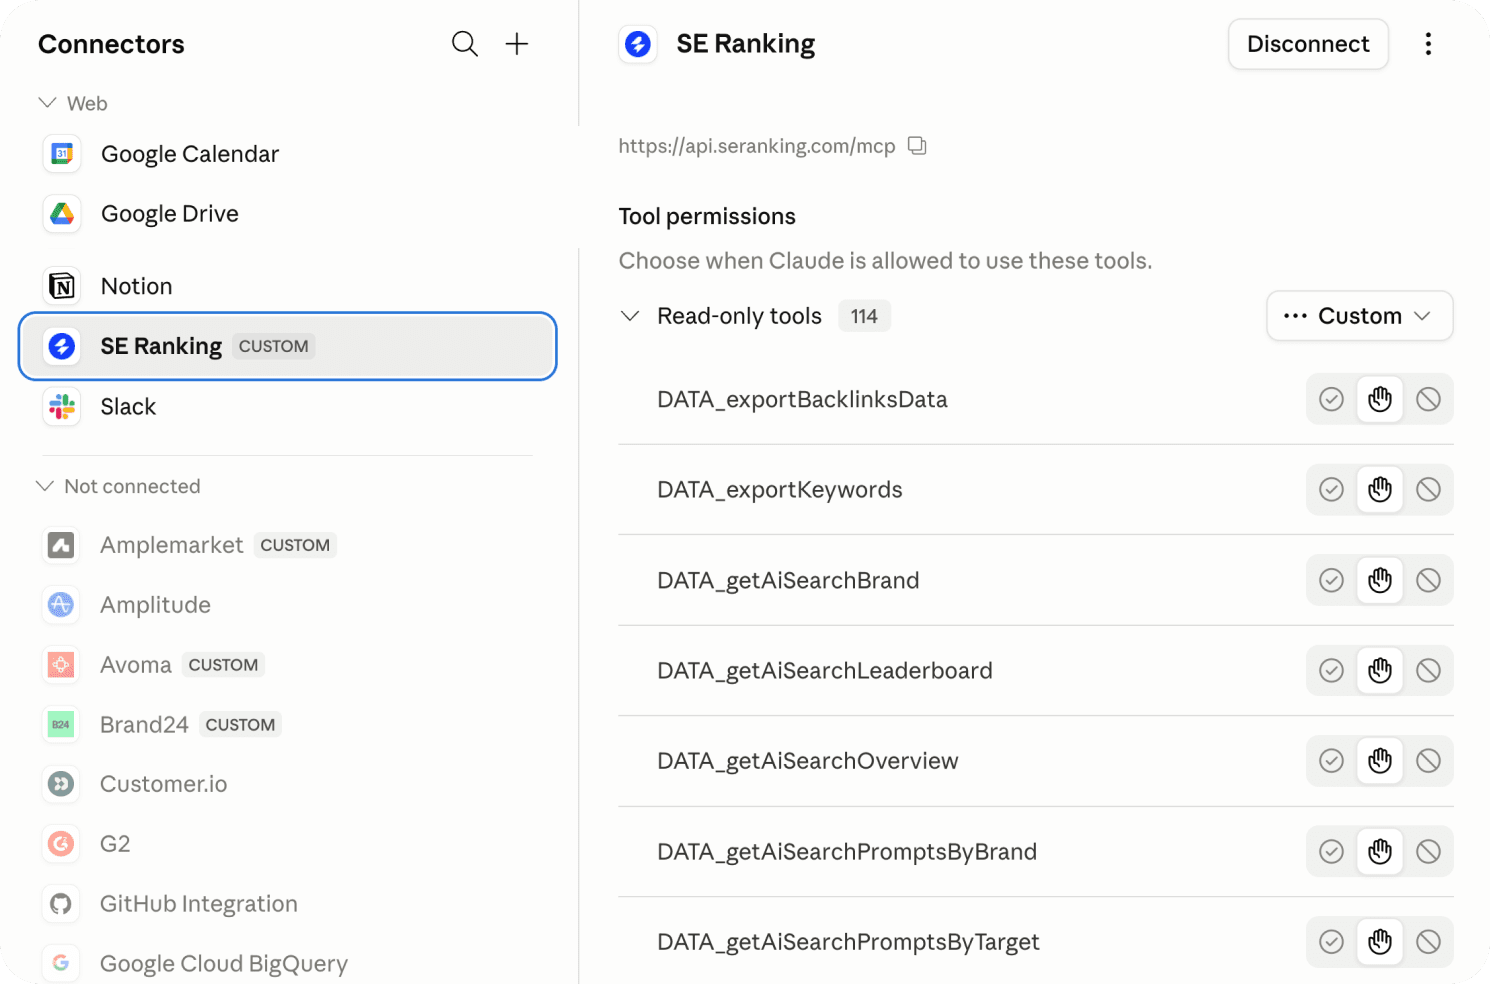The height and width of the screenshot is (984, 1490).
Task: Click the CUSTOM badge next to SE Ranking
Action: point(274,346)
